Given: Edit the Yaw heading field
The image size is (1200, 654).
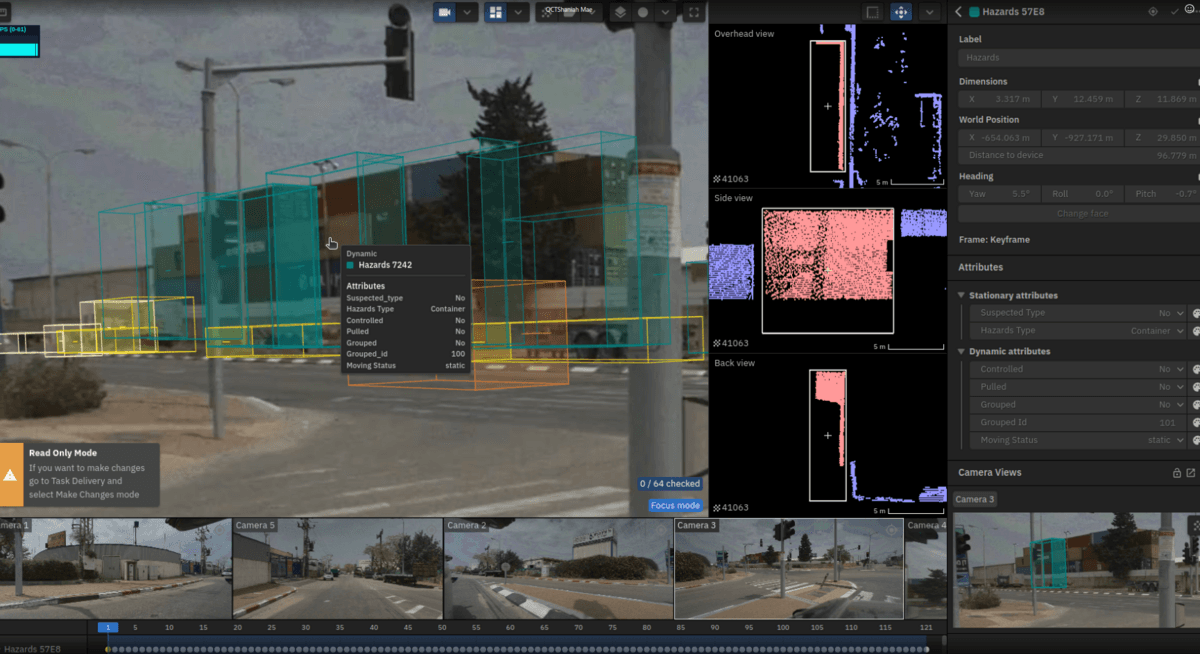Looking at the screenshot, I should 1001,194.
